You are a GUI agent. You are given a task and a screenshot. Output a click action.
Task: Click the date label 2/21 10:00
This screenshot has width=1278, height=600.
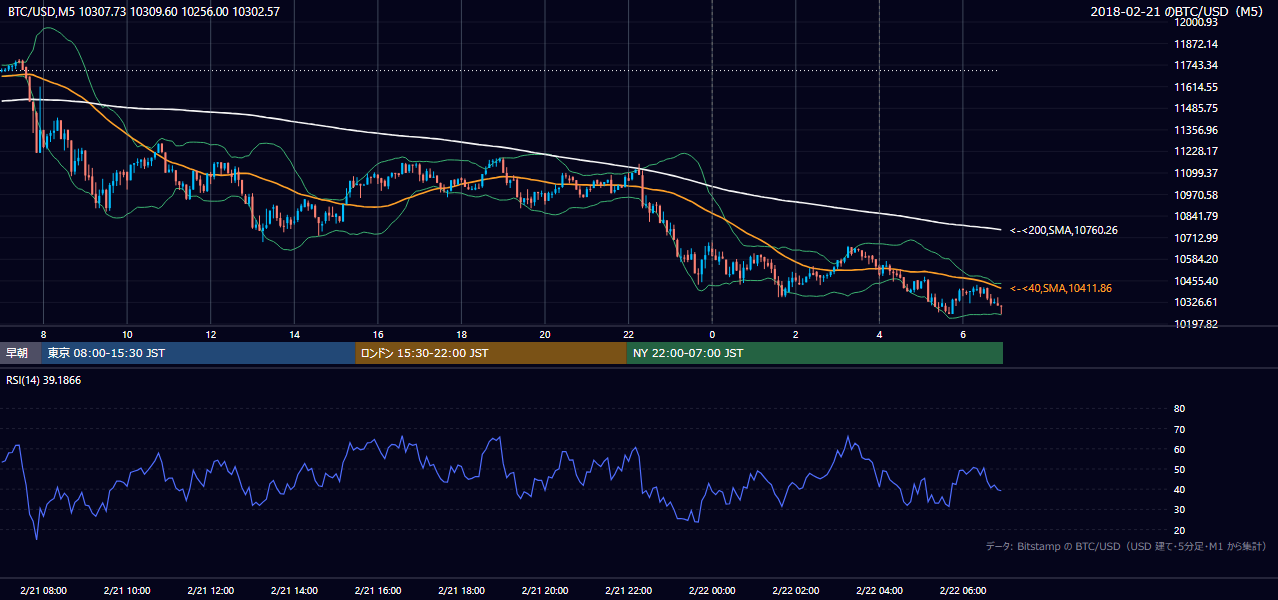point(127,591)
